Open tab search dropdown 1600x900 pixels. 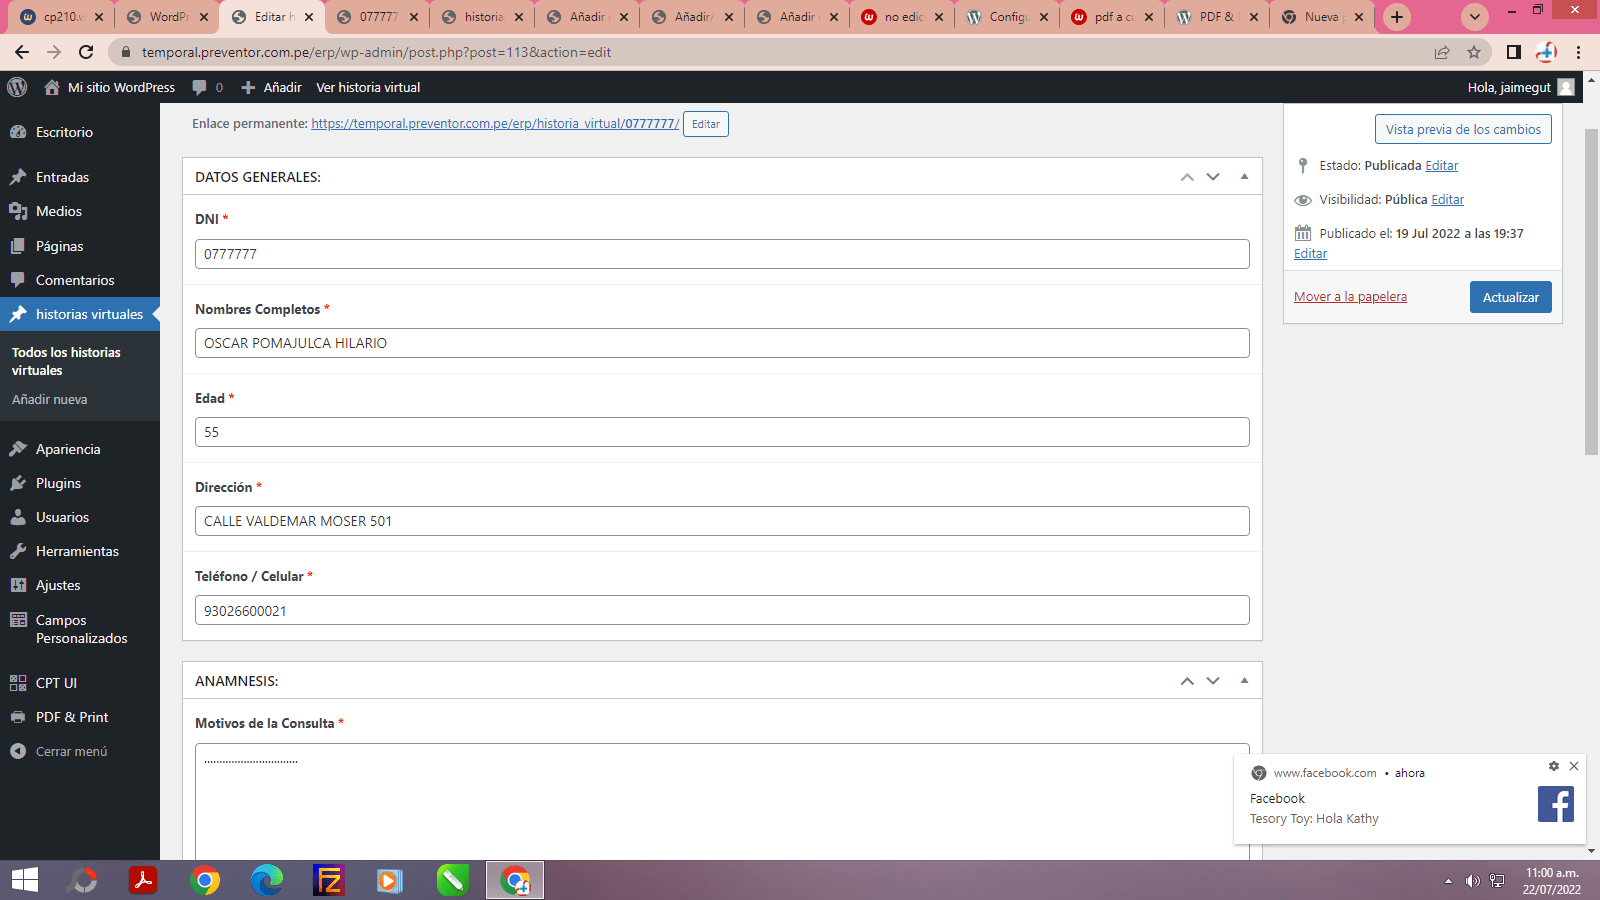point(1475,17)
